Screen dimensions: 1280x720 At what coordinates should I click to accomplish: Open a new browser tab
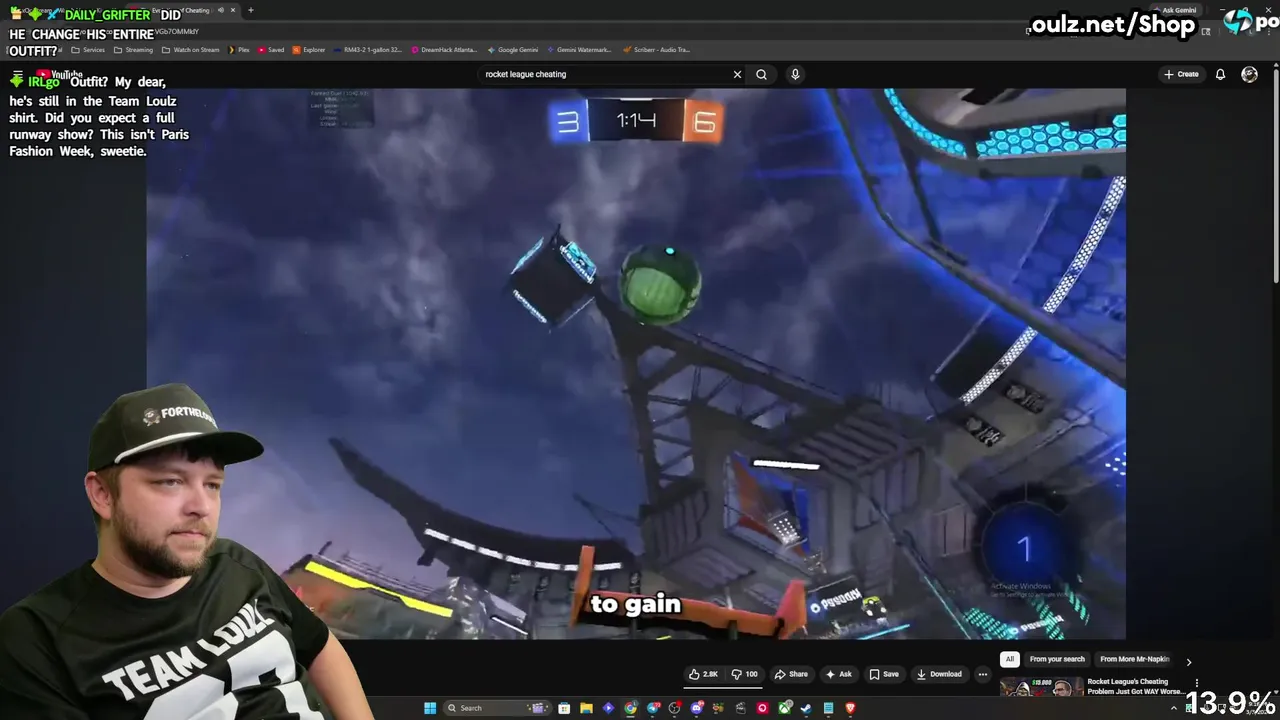coord(250,10)
